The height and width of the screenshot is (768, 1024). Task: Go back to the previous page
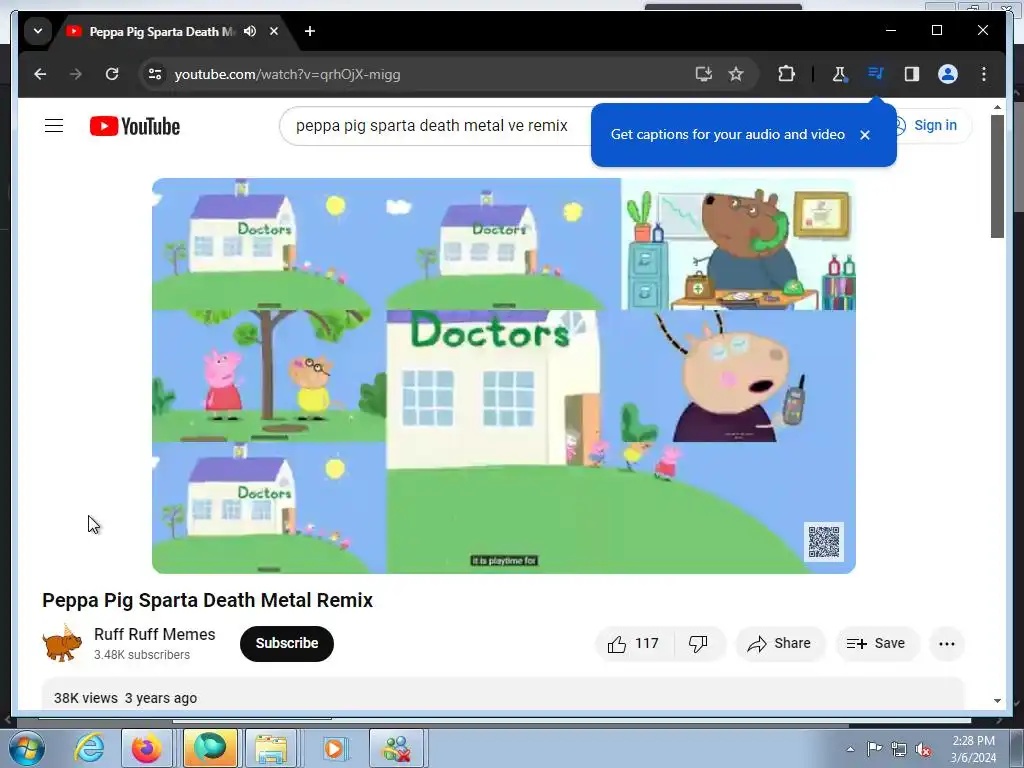(40, 74)
